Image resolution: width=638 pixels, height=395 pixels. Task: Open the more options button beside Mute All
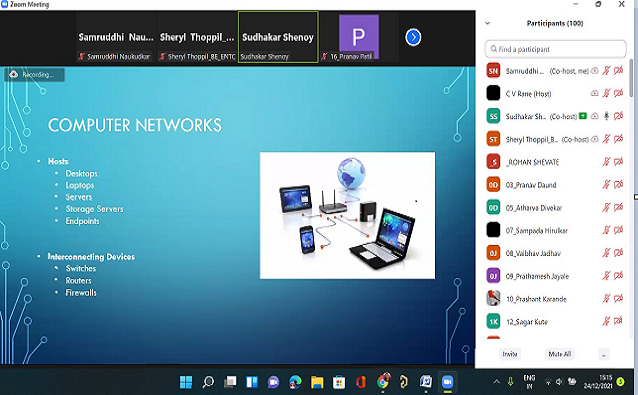[604, 354]
